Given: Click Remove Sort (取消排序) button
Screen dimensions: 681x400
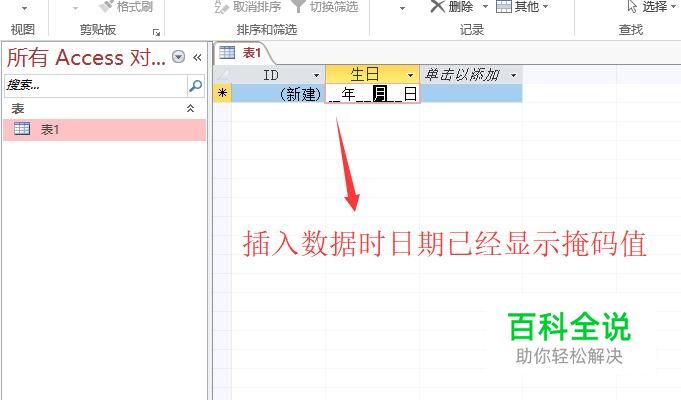Looking at the screenshot, I should point(248,7).
